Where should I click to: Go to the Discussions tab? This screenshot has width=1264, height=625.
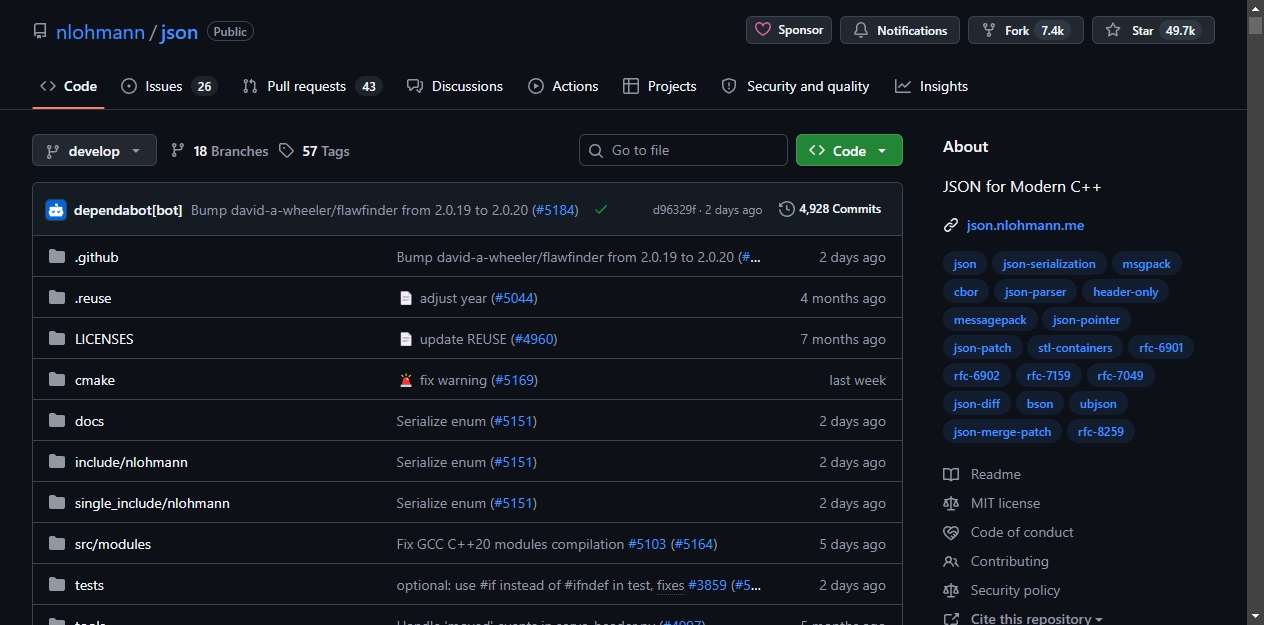tap(455, 86)
